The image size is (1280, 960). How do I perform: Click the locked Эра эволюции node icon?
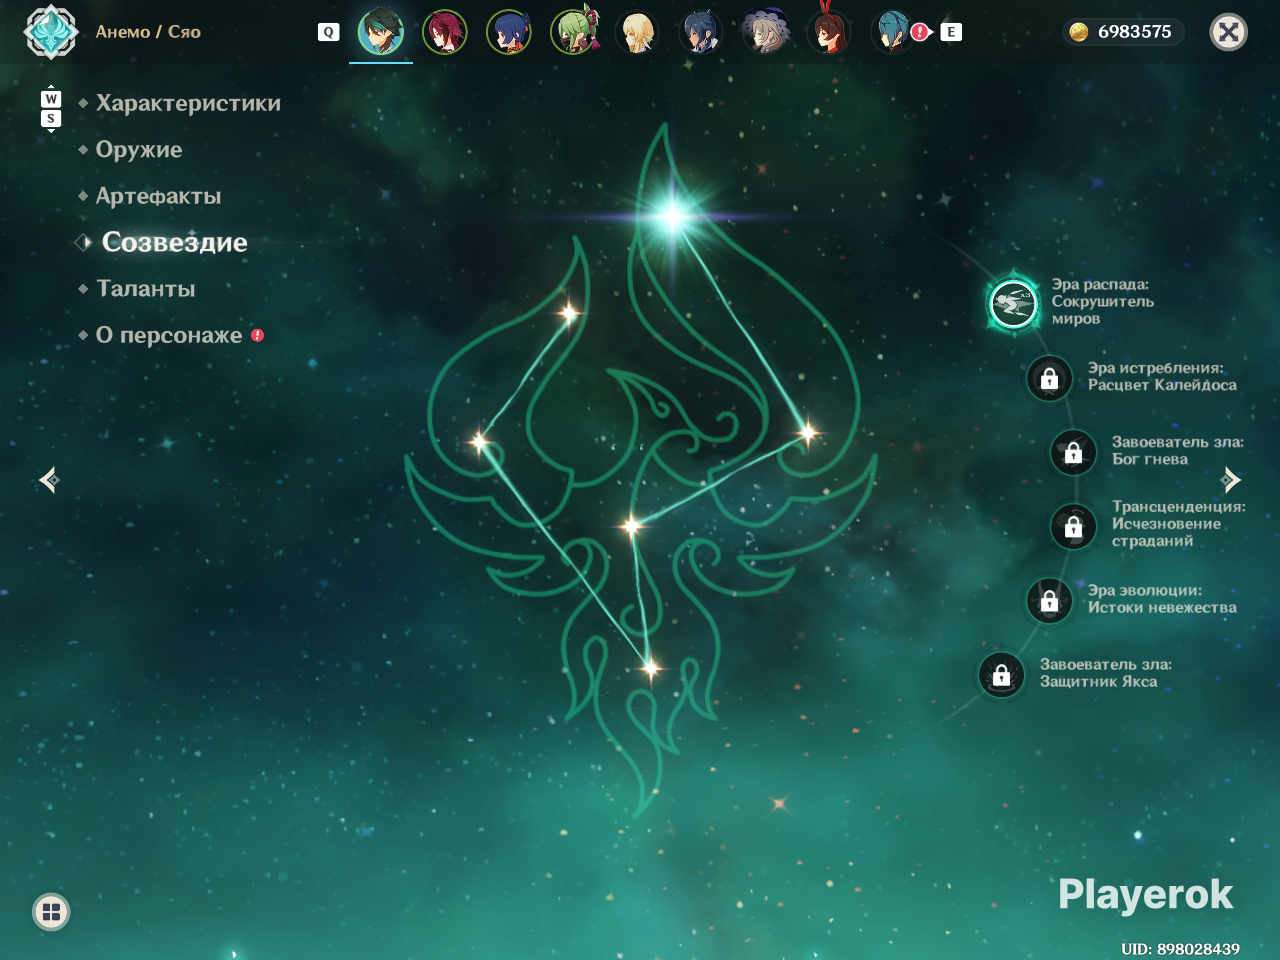(1049, 600)
